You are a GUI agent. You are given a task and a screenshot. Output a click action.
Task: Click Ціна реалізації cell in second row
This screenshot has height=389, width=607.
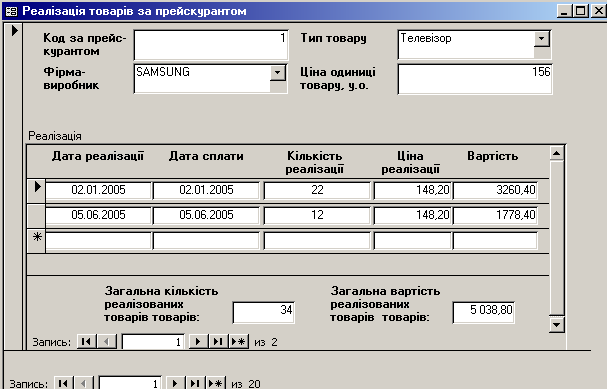click(413, 215)
